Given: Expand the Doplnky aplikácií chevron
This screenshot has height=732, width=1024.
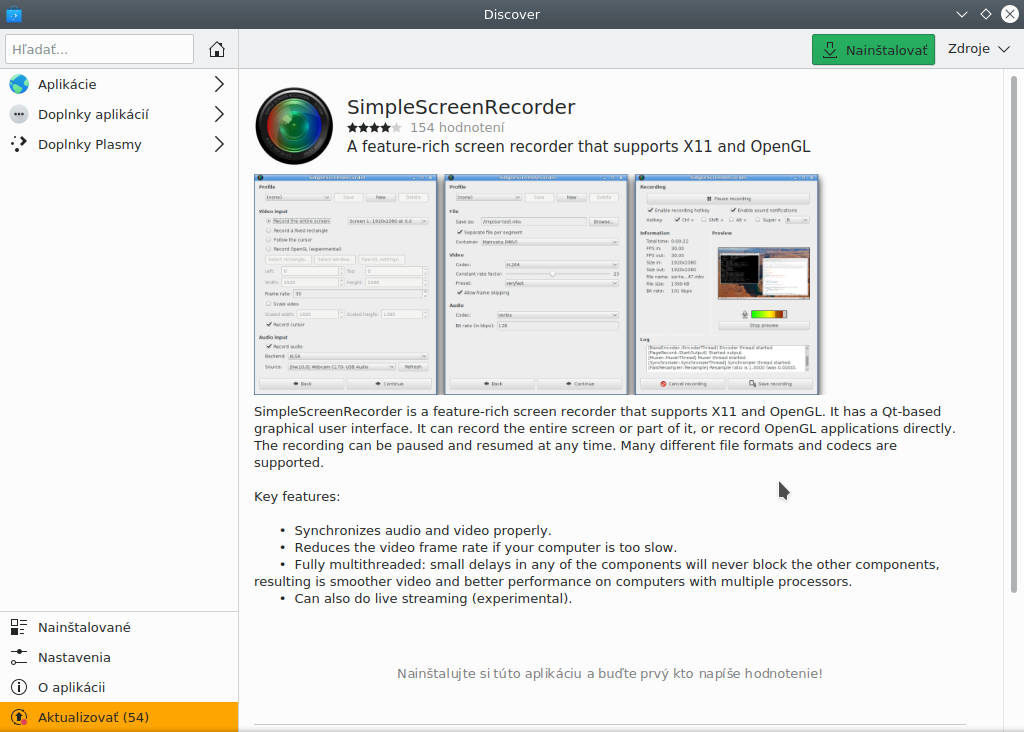Looking at the screenshot, I should [x=219, y=114].
